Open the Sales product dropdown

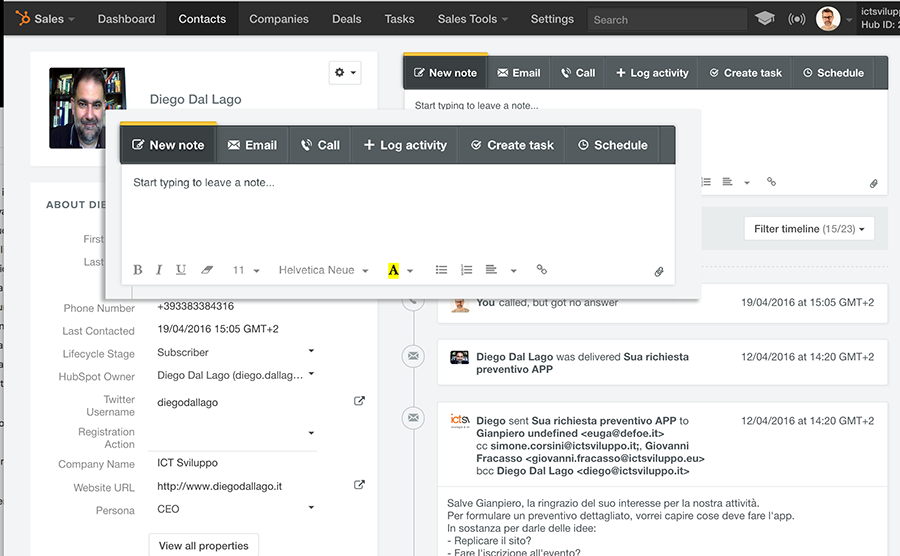point(54,19)
